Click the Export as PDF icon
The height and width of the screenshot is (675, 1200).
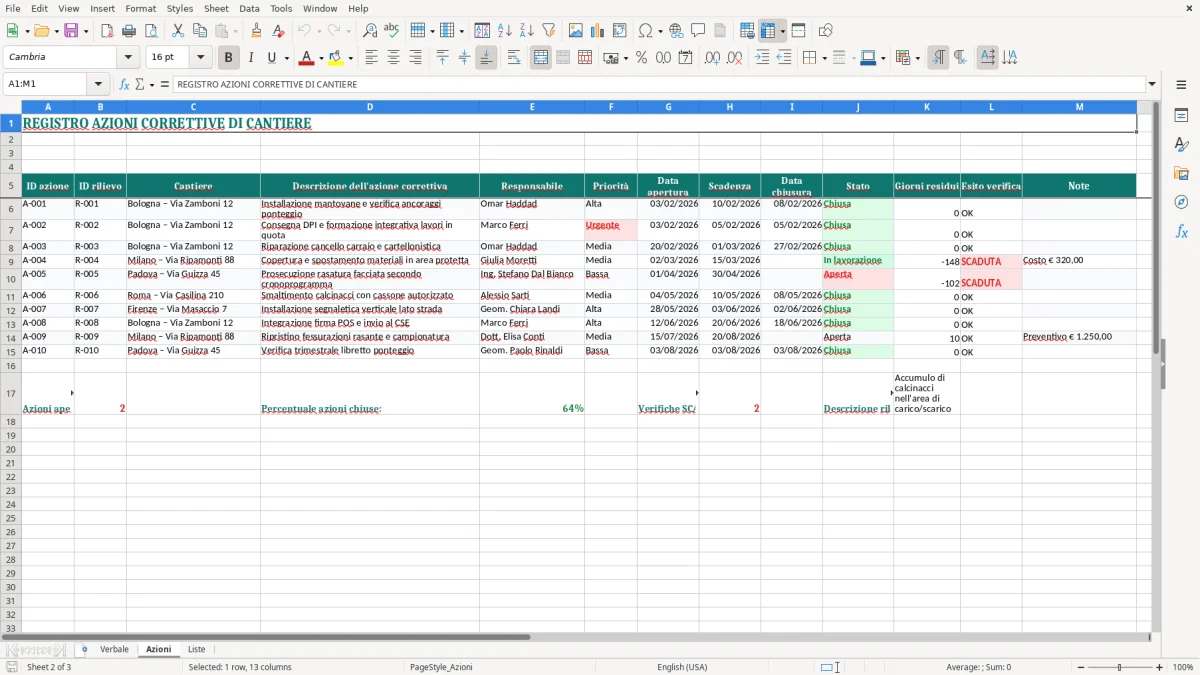pyautogui.click(x=107, y=31)
